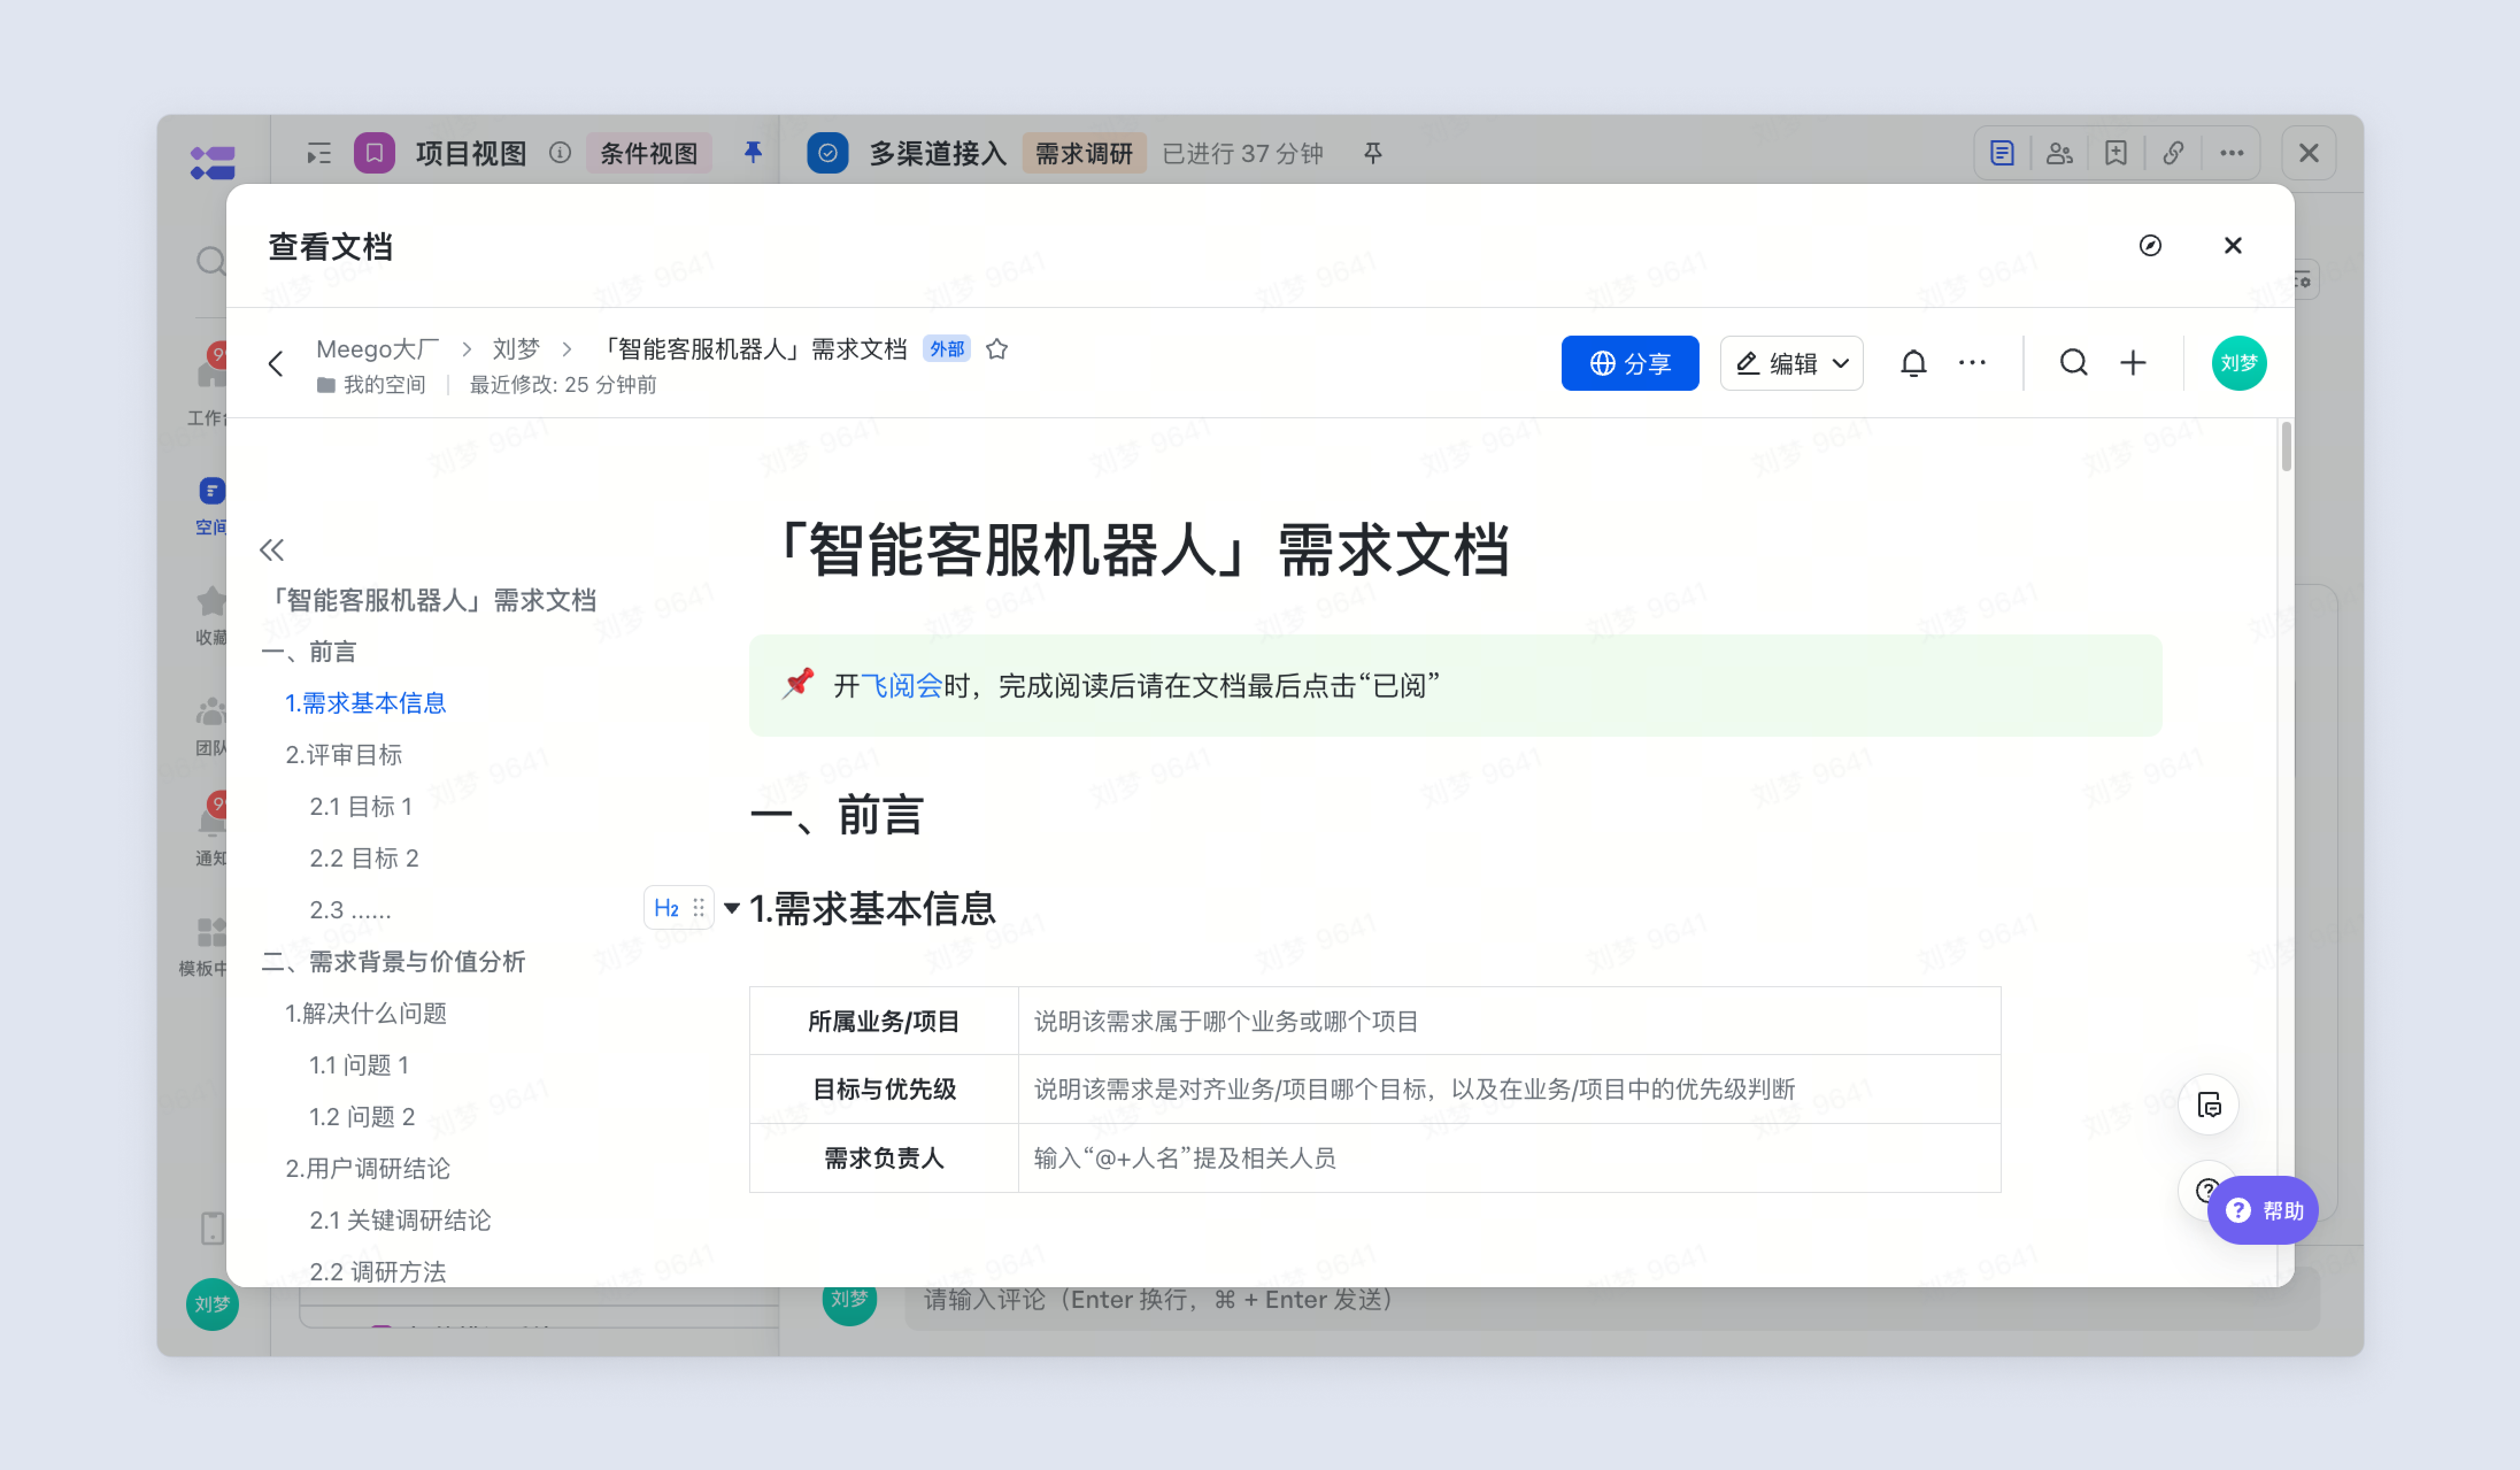Jump to 二、需求背景与价值分析 in outline

(x=393, y=962)
